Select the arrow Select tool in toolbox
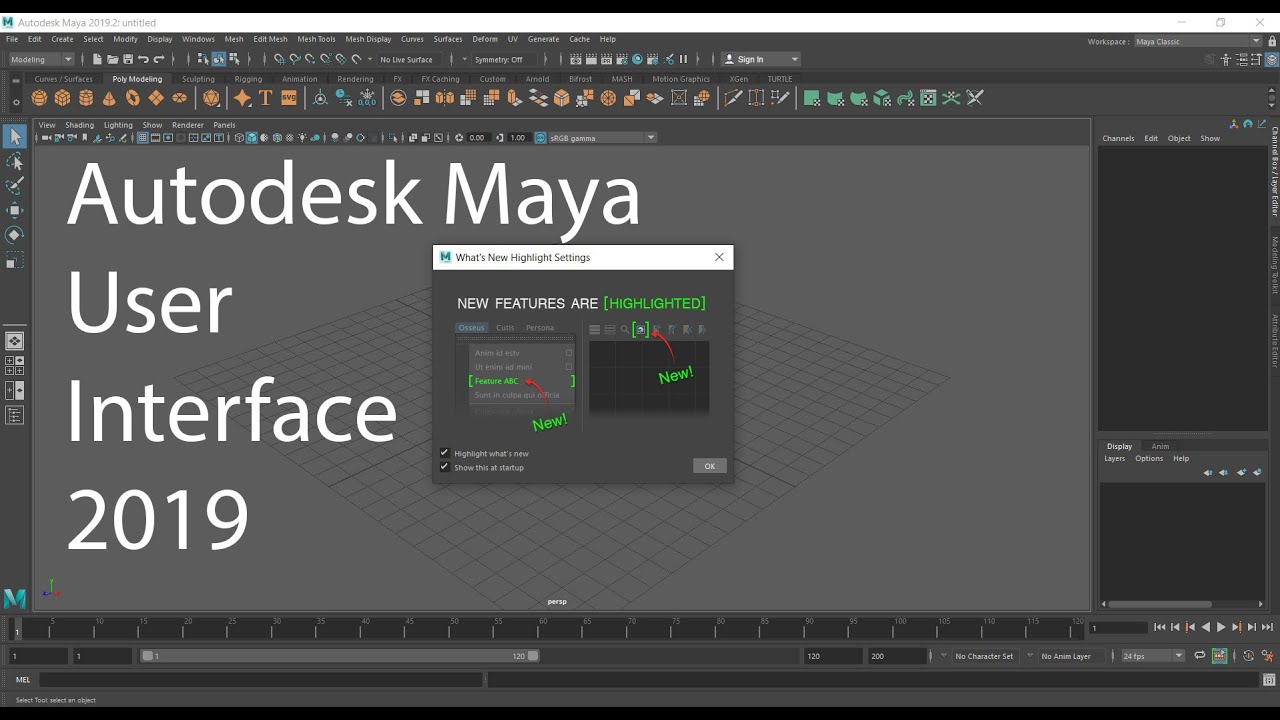The image size is (1280, 720). [x=14, y=137]
